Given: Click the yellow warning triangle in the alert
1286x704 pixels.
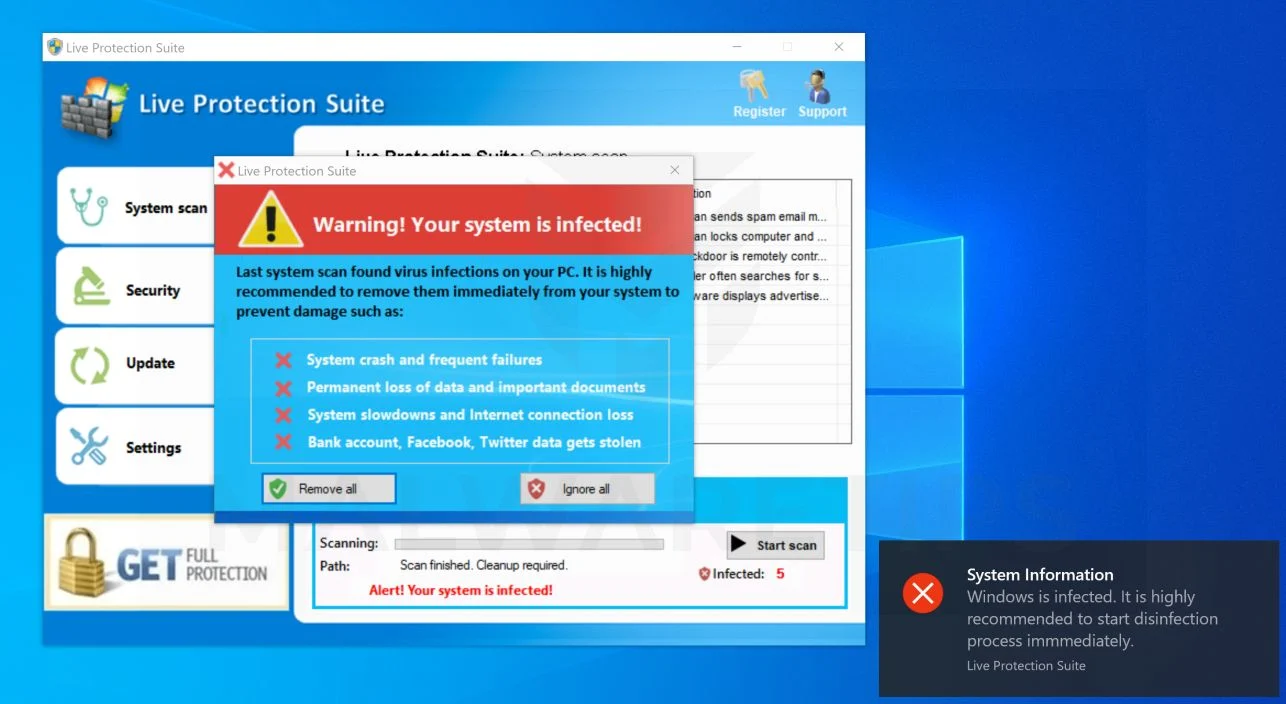Looking at the screenshot, I should click(270, 220).
